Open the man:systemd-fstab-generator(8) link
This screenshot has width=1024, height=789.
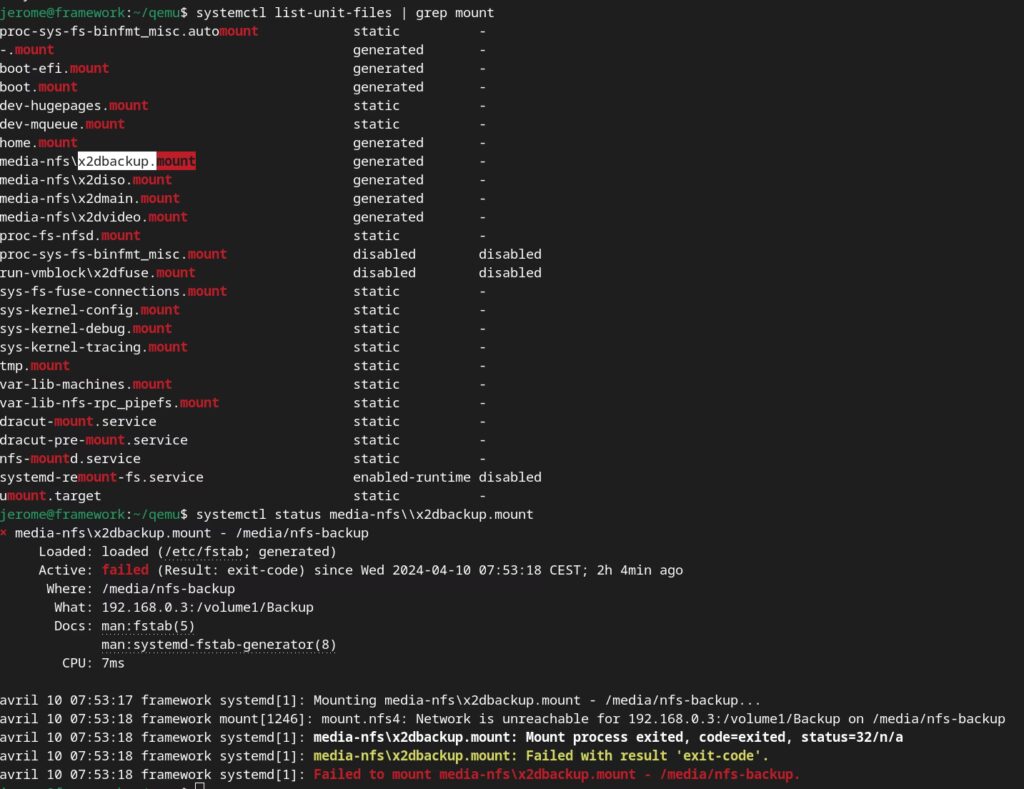218,645
